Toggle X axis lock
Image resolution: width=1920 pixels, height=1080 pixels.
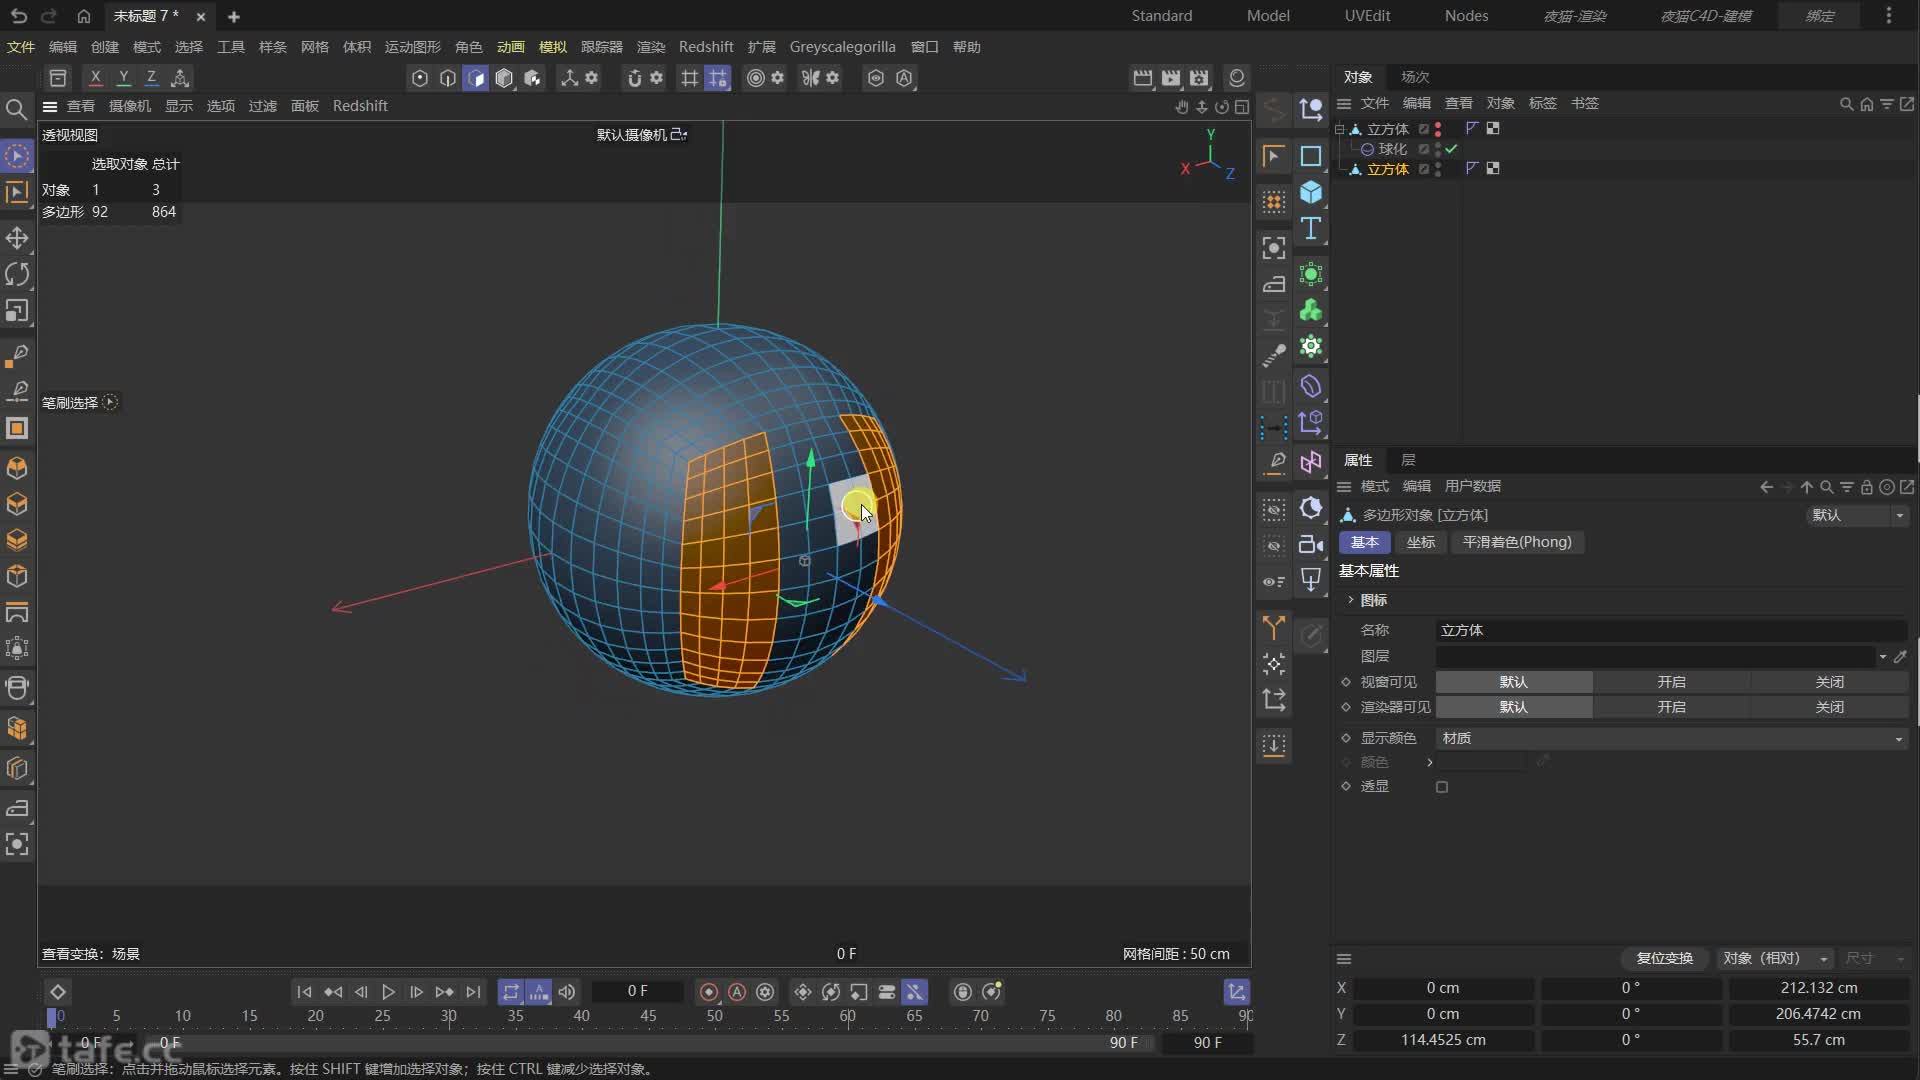point(95,78)
